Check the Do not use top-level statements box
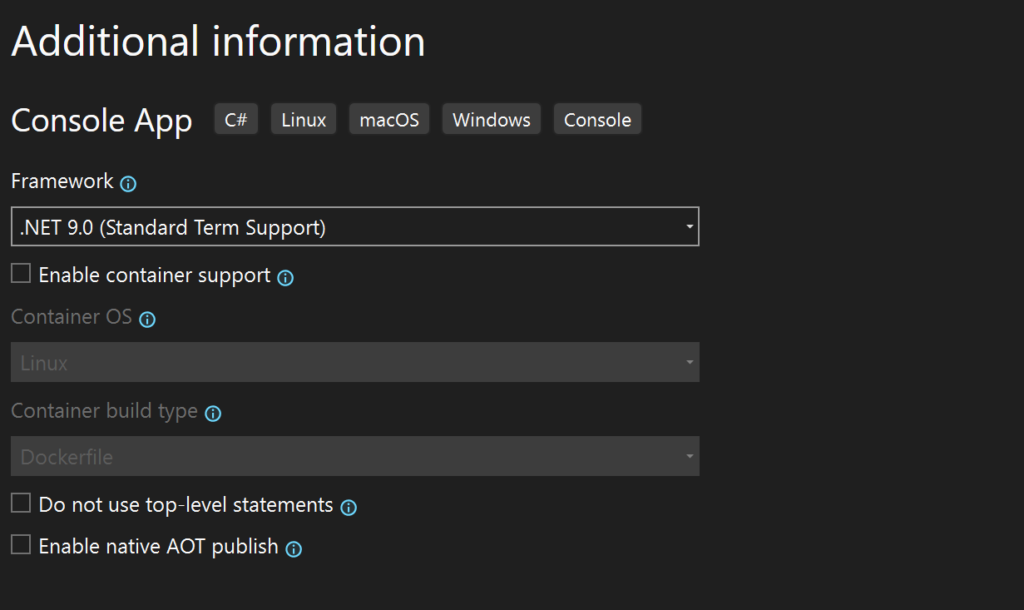 21,503
